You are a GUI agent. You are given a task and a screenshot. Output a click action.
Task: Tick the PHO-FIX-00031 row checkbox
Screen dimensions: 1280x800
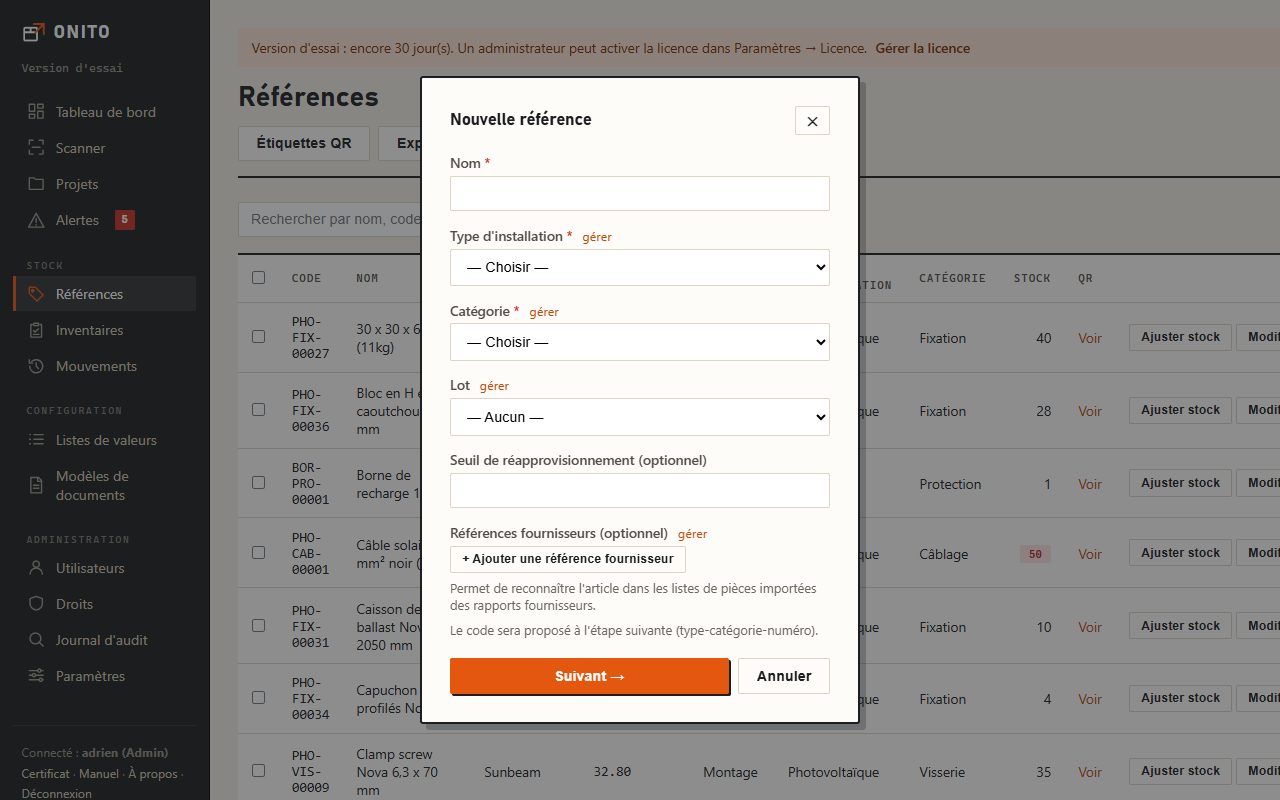(259, 625)
